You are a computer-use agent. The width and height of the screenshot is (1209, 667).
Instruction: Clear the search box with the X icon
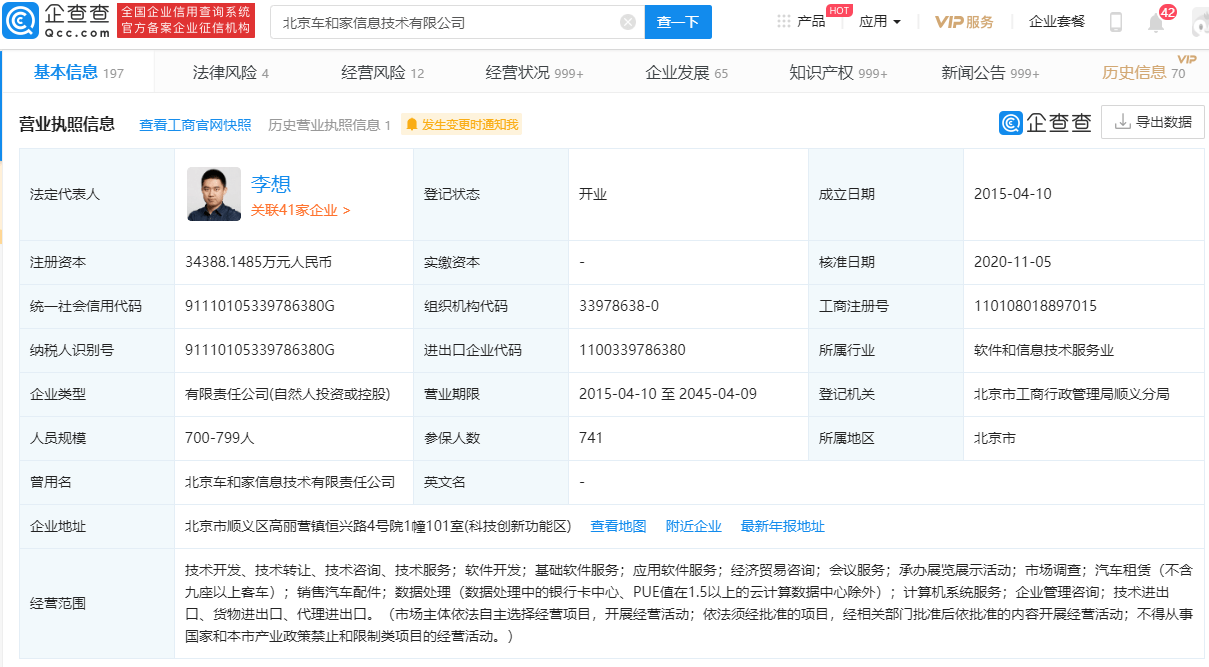tap(627, 22)
